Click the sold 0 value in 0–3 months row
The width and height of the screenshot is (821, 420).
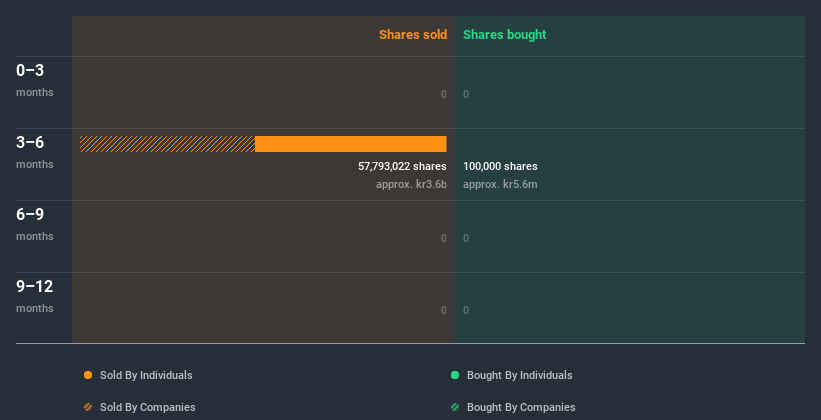pyautogui.click(x=444, y=94)
